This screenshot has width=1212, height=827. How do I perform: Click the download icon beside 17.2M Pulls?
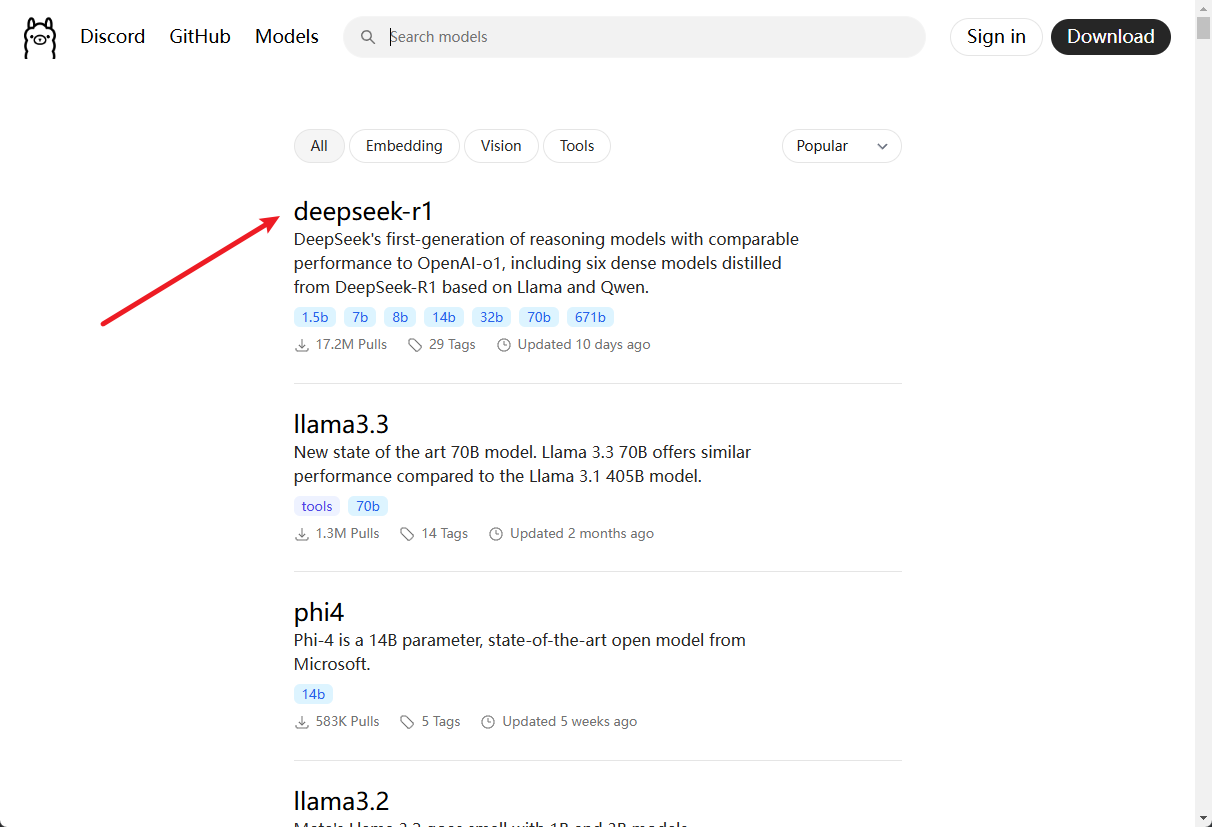point(302,345)
